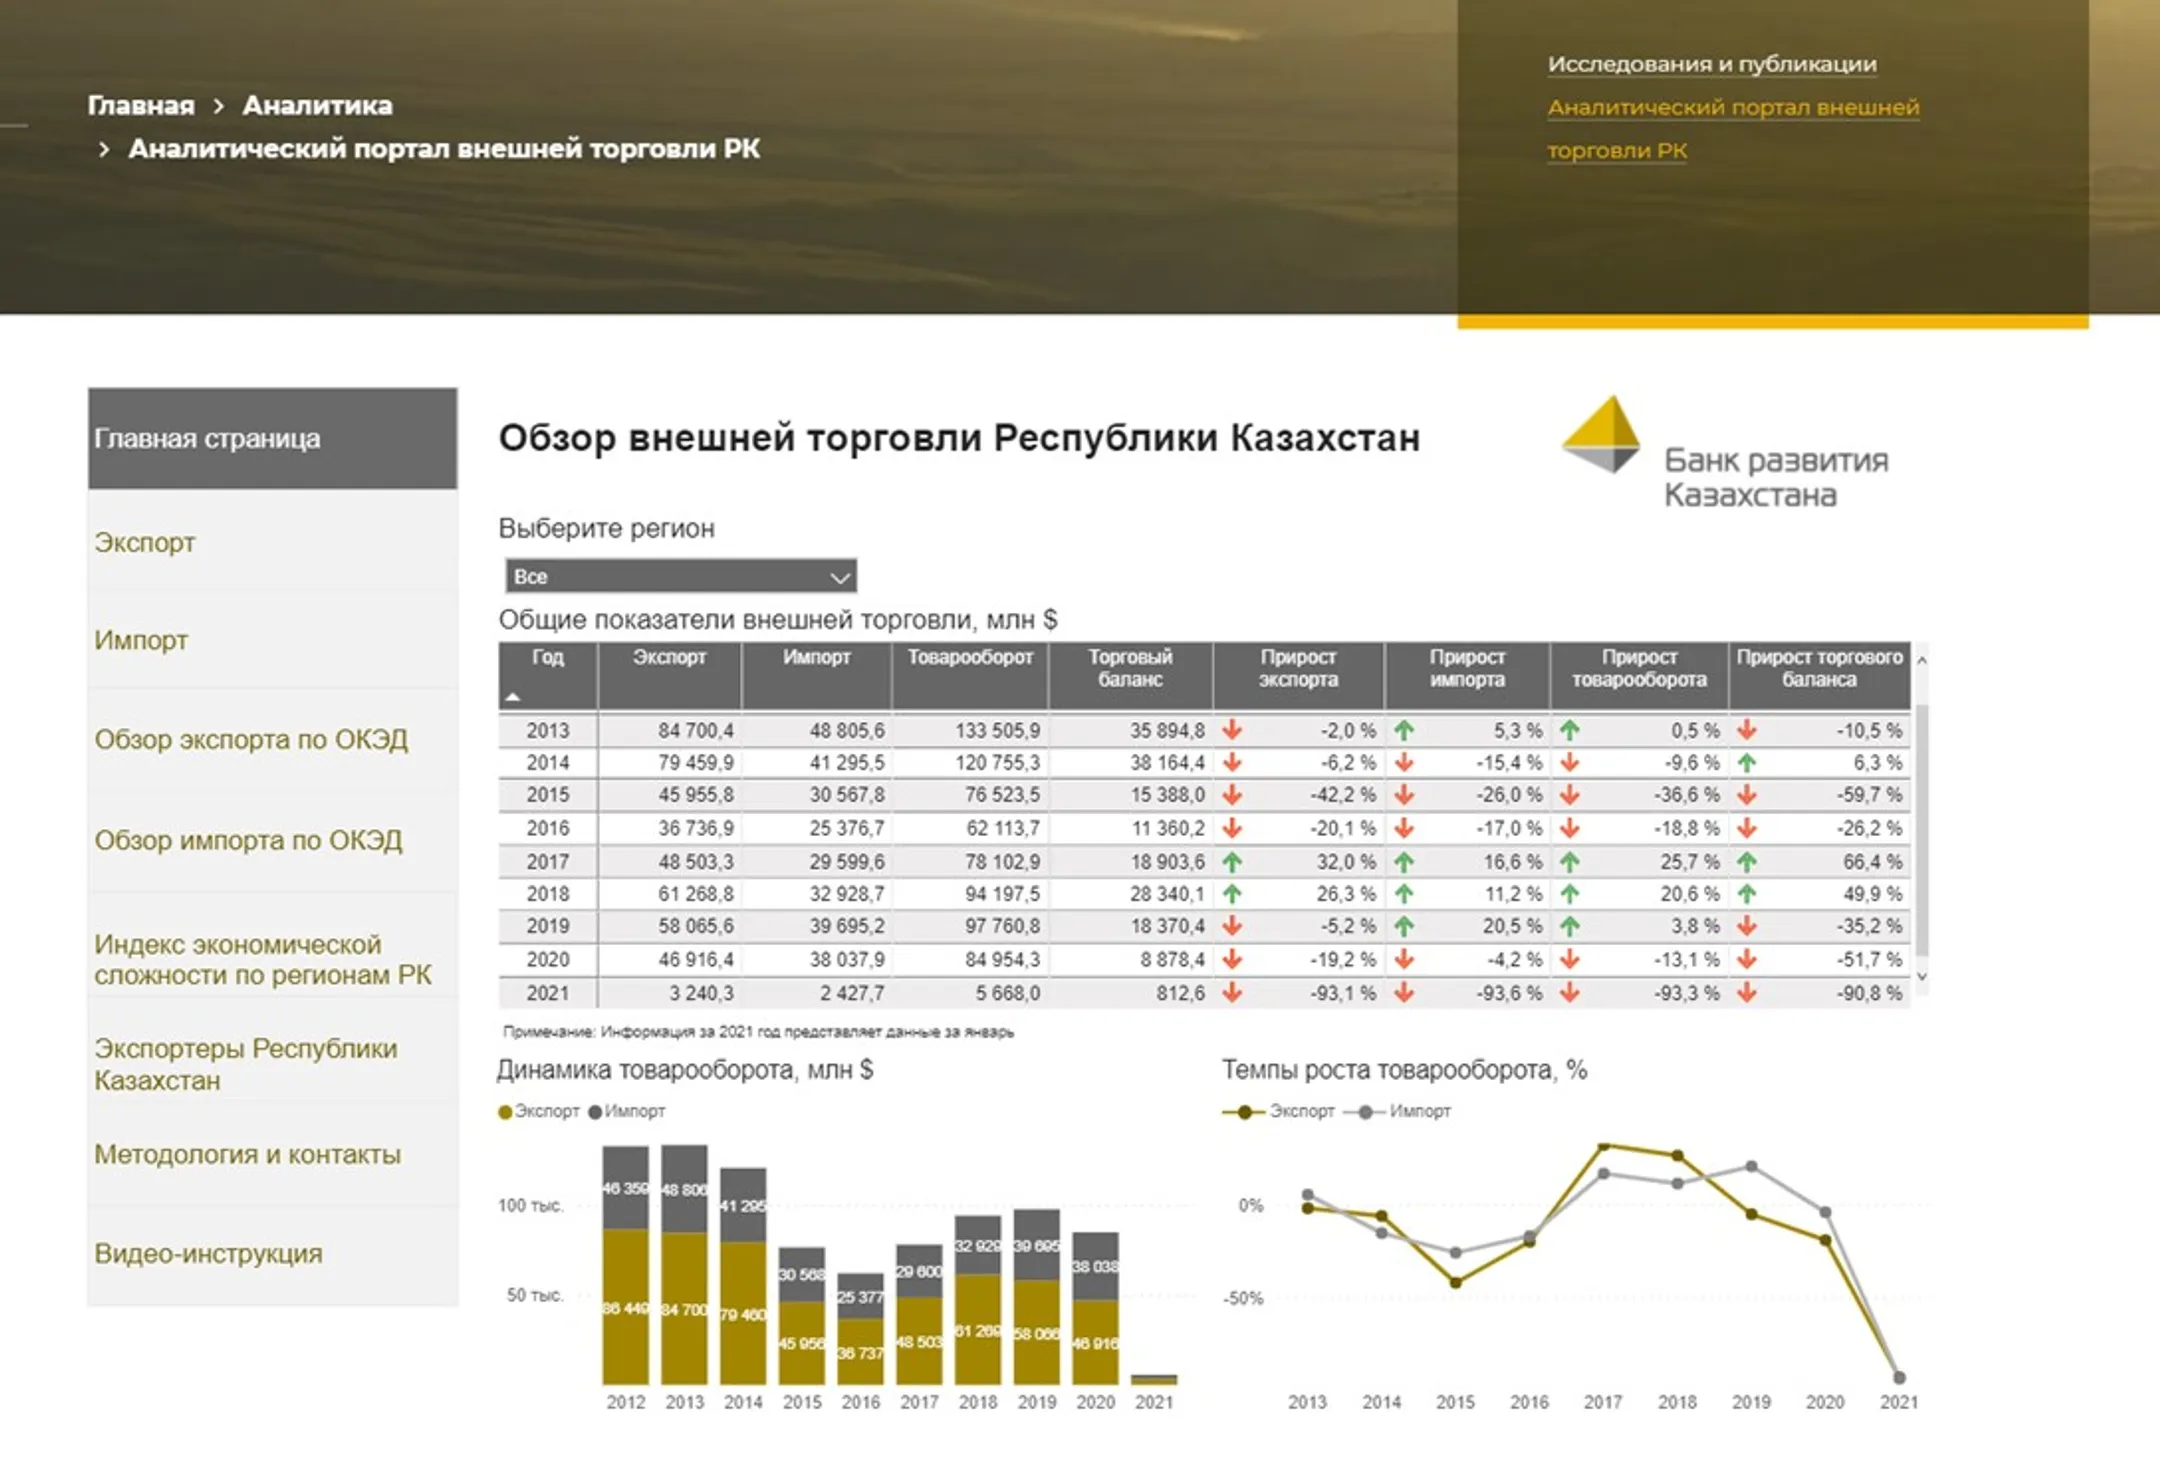Open Исследования и публикации link
This screenshot has width=2160, height=1460.
click(x=1712, y=64)
